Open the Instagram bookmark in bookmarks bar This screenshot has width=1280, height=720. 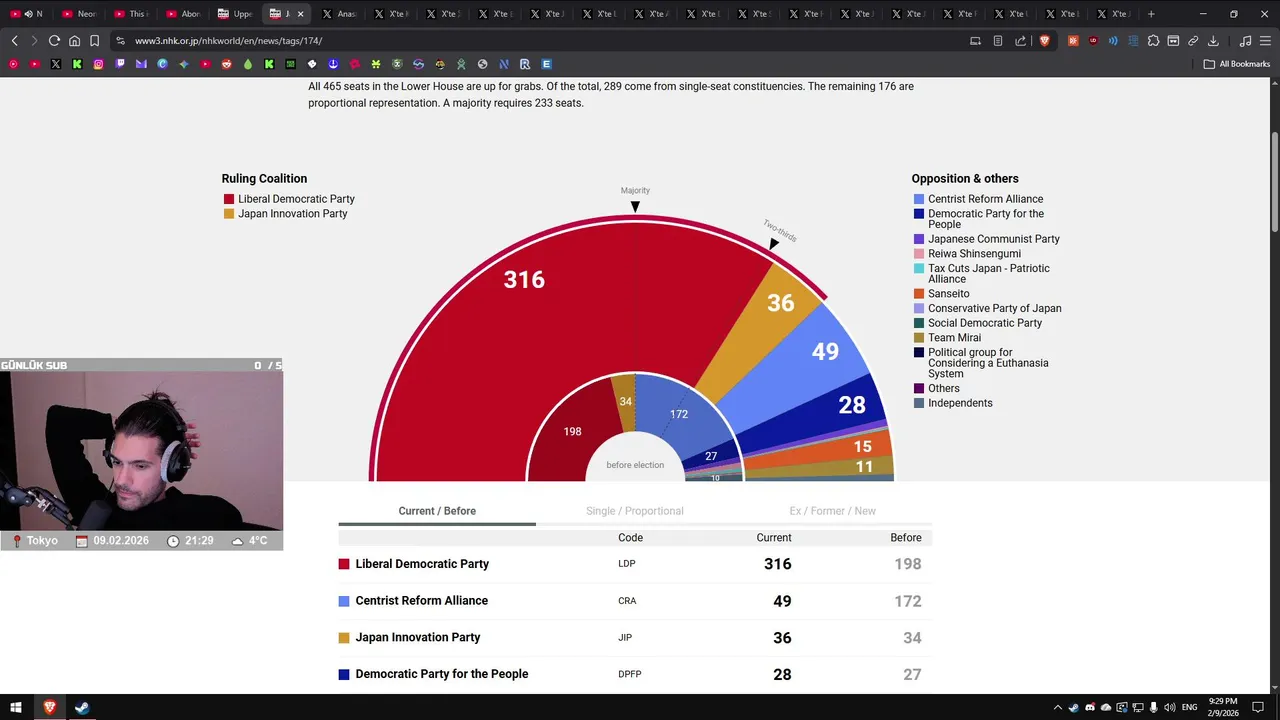click(x=99, y=64)
